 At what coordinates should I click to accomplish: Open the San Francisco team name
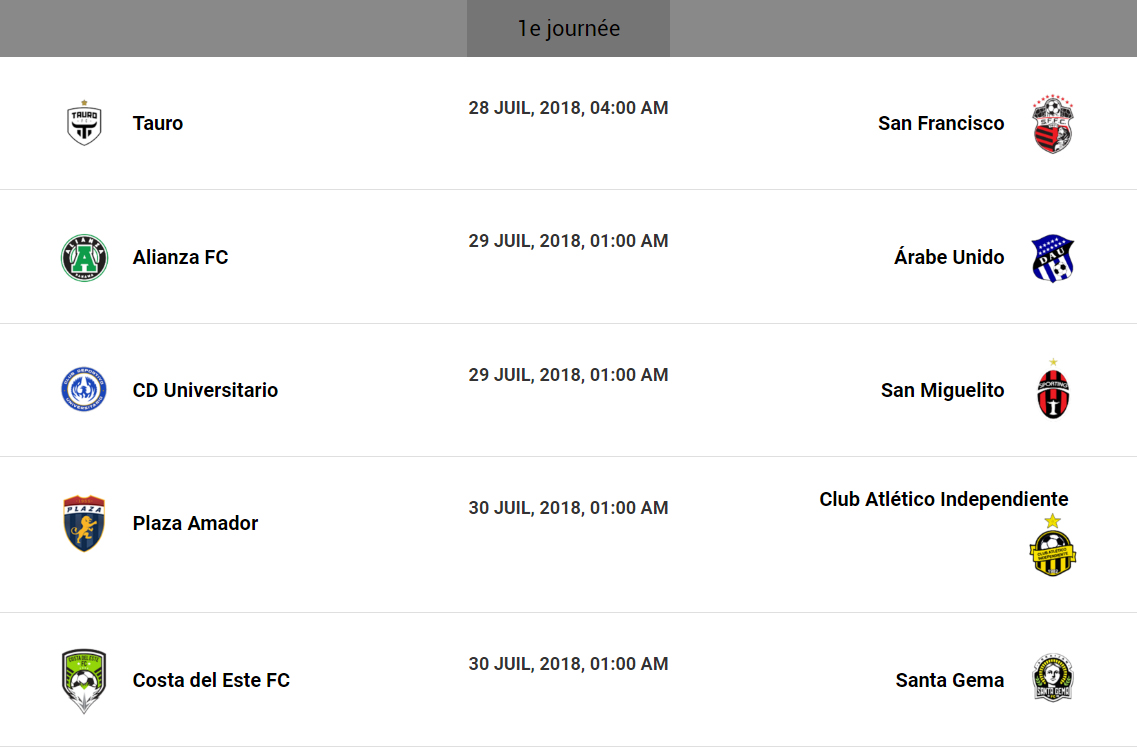point(941,124)
